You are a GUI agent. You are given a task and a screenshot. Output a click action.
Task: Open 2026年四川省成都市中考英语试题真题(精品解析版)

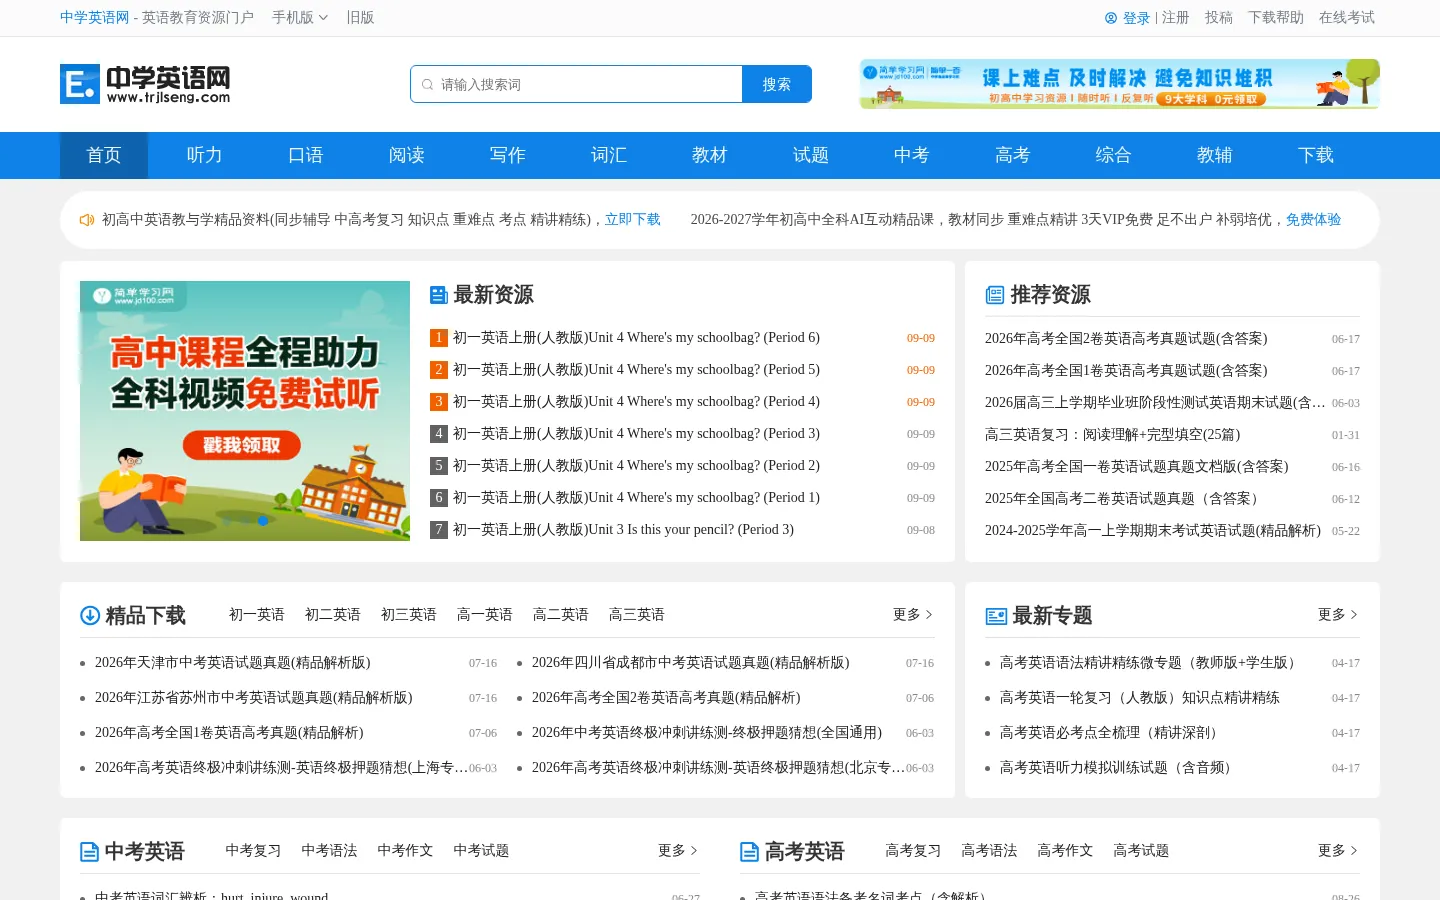[x=691, y=663]
